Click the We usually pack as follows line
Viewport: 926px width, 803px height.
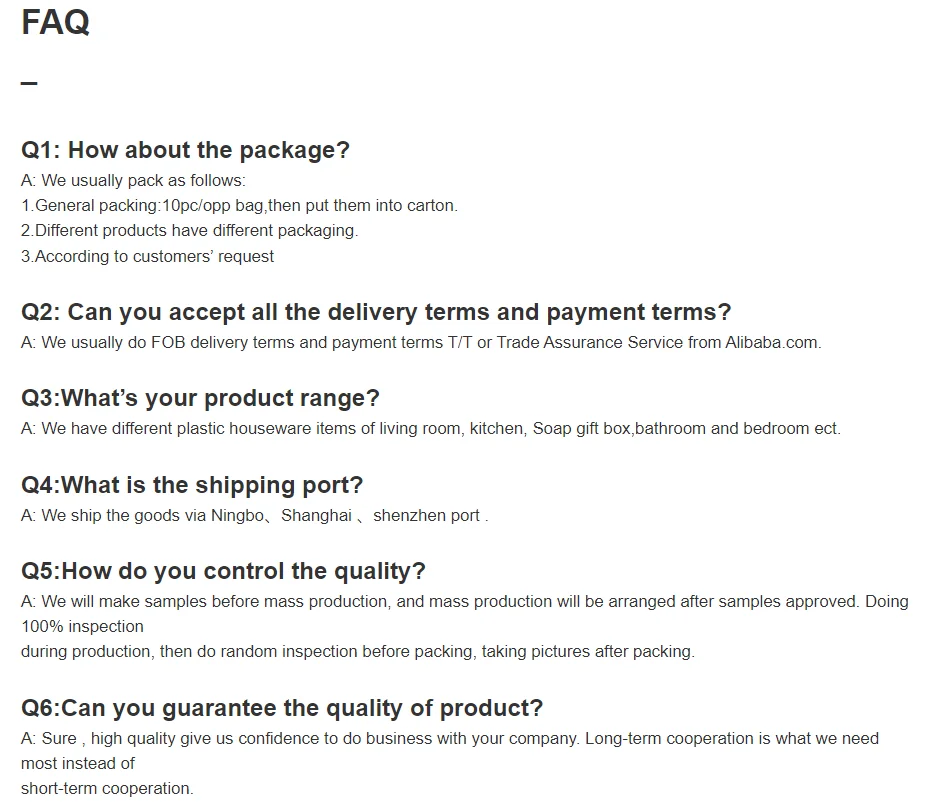[133, 181]
